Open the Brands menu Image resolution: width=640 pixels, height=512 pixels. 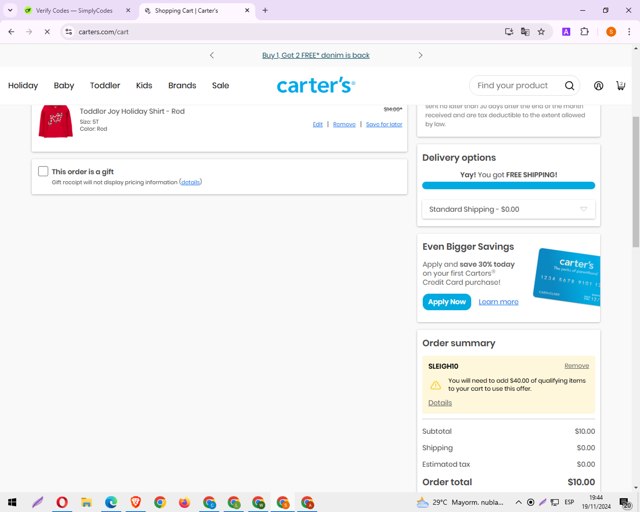[182, 85]
